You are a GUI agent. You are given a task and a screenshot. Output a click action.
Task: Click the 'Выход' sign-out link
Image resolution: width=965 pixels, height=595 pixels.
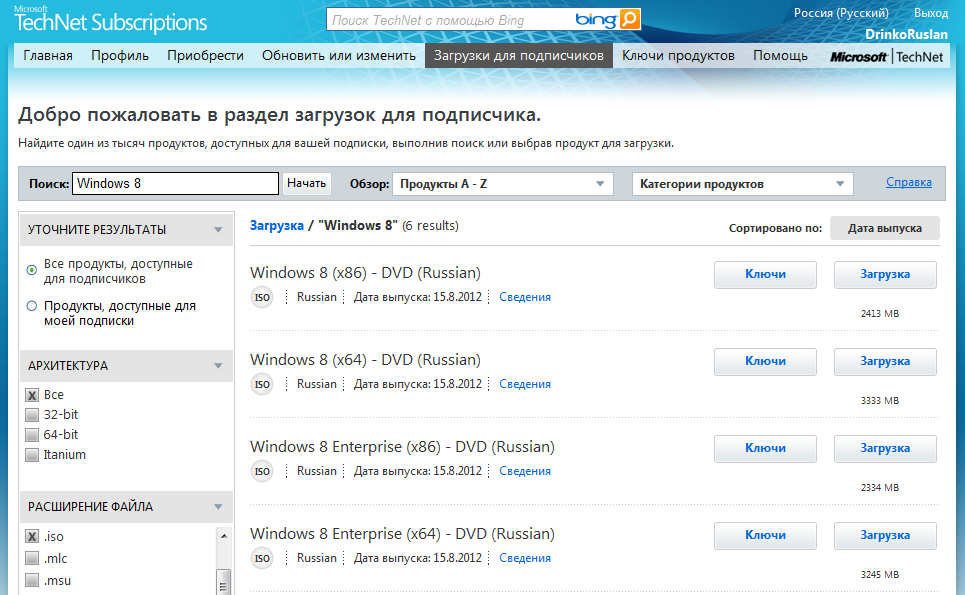coord(931,13)
